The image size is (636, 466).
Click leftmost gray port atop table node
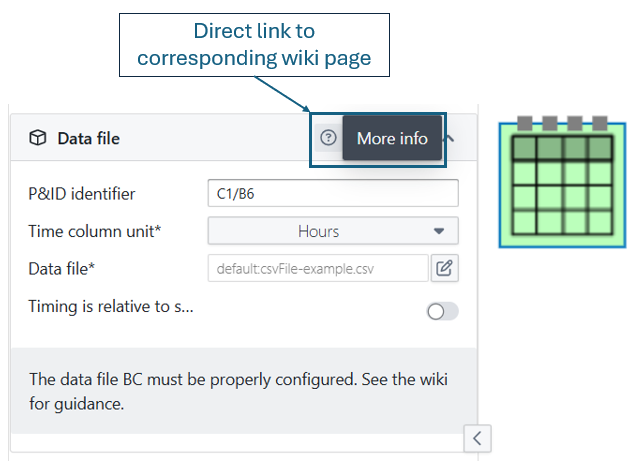524,123
